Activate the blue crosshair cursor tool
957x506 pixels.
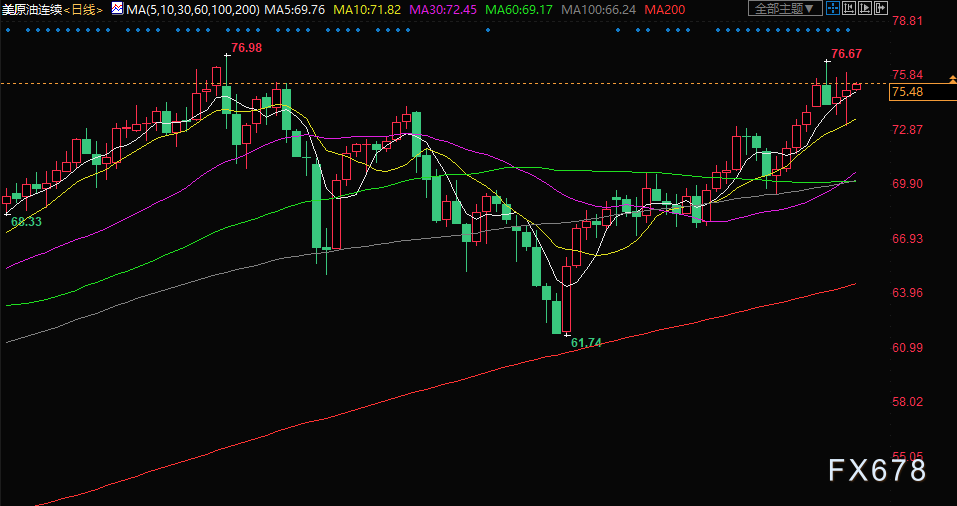[x=831, y=9]
